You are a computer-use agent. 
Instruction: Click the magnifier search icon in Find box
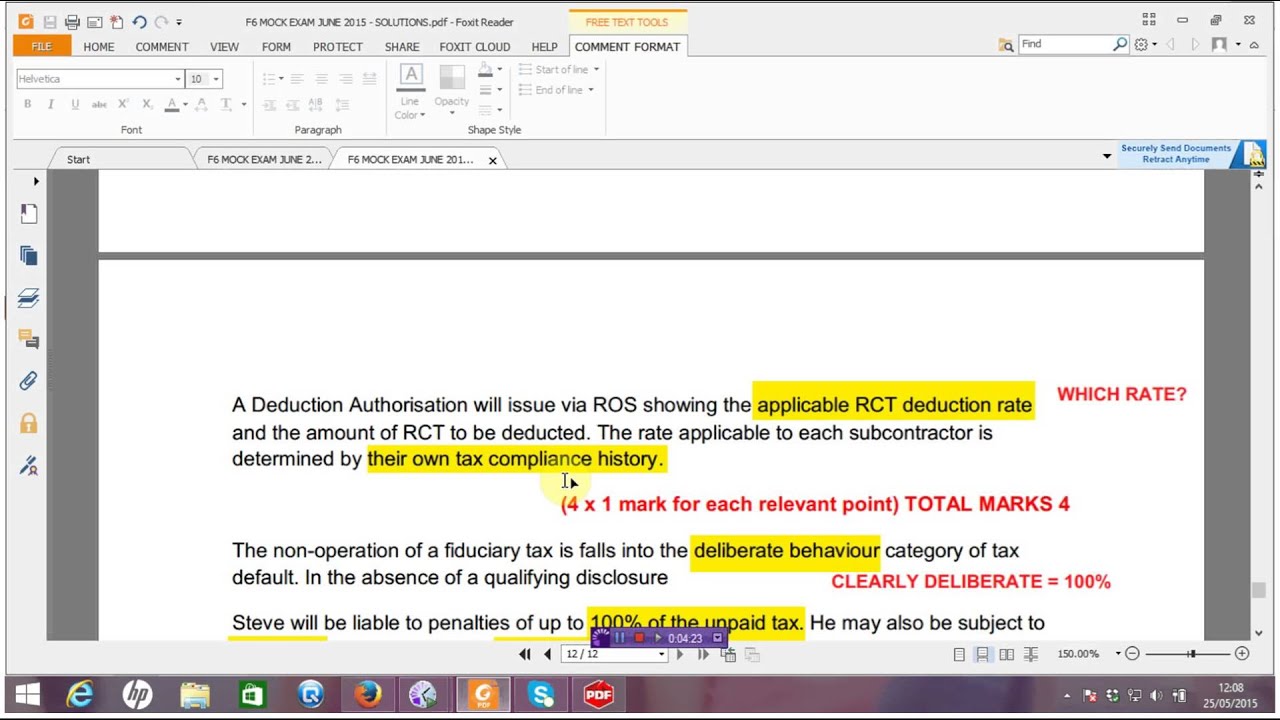tap(1120, 44)
